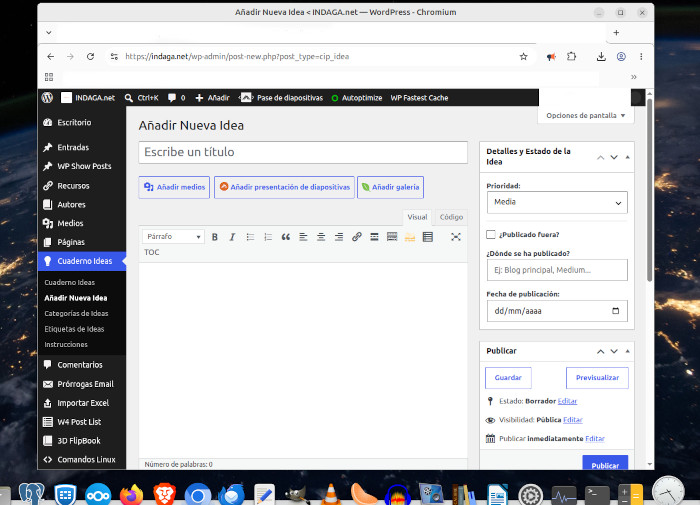Open WP Show Posts menu
Viewport: 700px width, 505px height.
[x=82, y=166]
